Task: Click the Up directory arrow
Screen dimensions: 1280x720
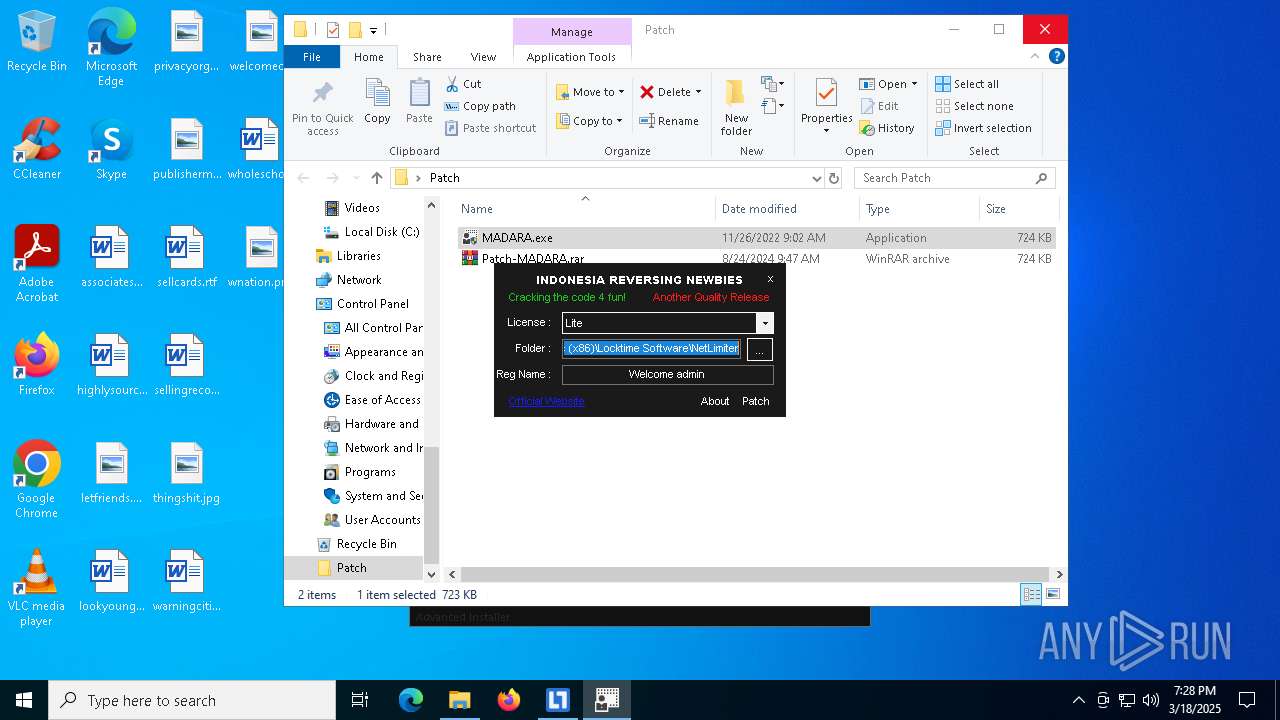Action: tap(376, 178)
